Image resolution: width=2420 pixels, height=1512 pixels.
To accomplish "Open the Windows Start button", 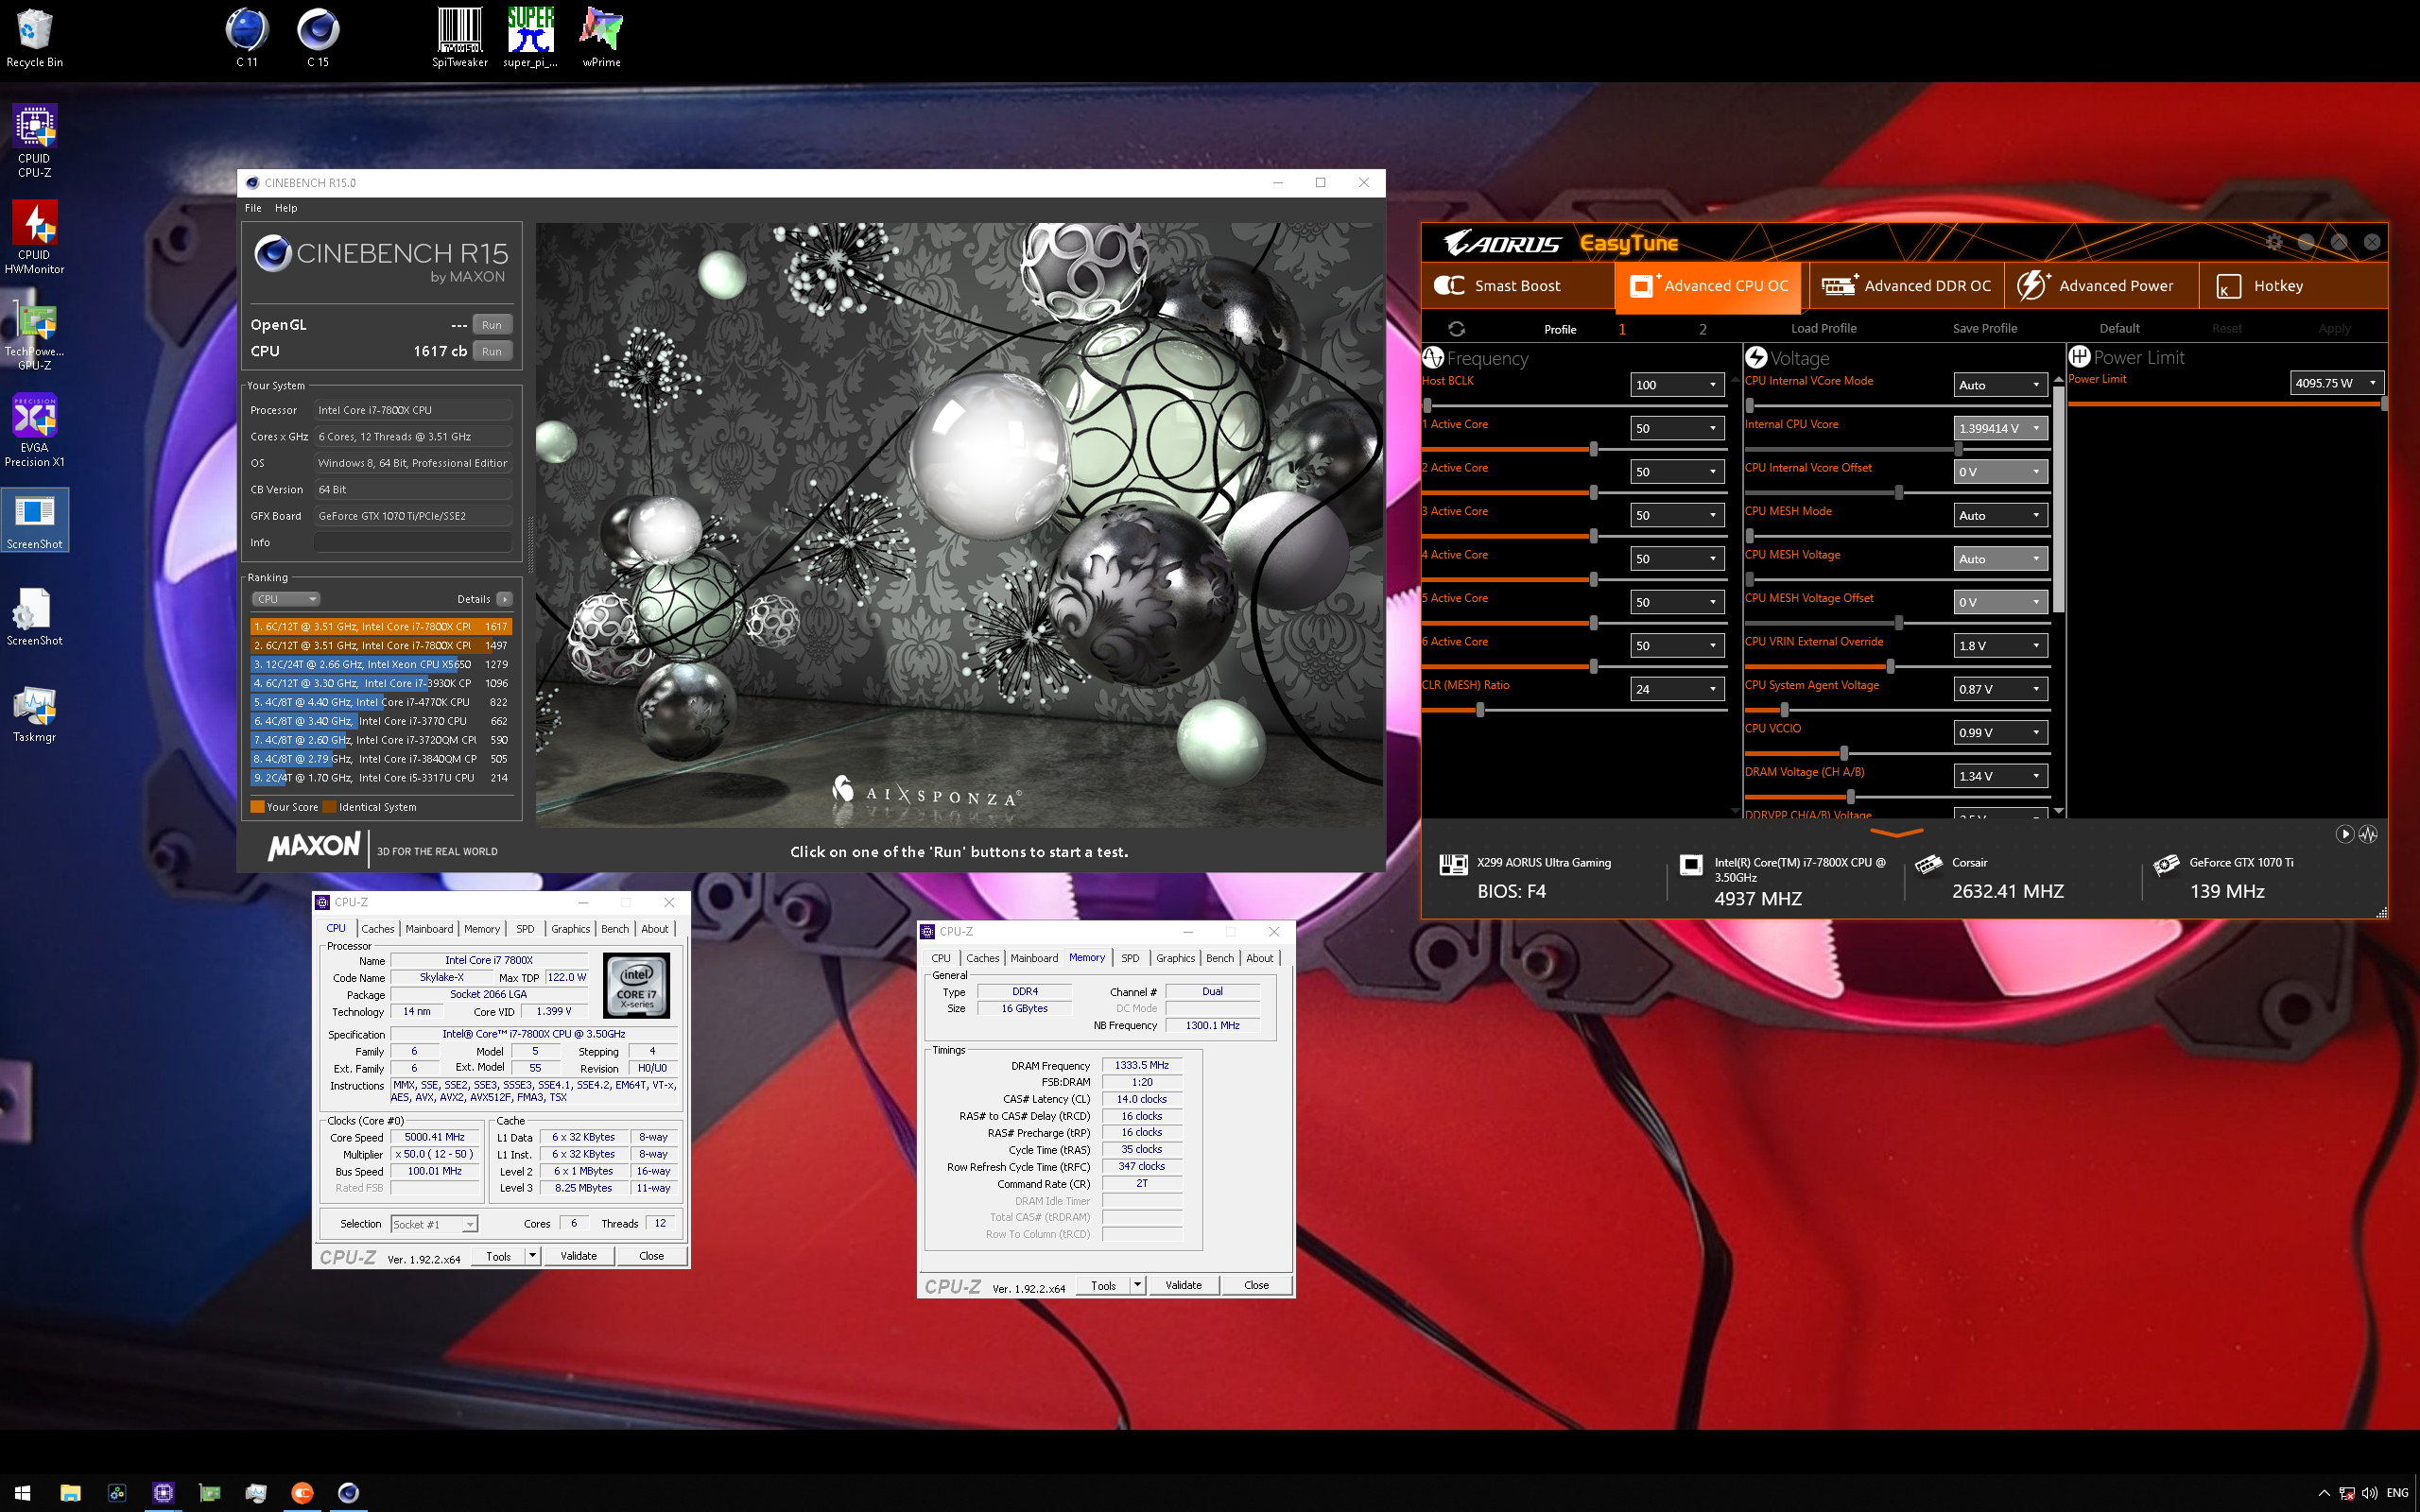I will tap(22, 1493).
